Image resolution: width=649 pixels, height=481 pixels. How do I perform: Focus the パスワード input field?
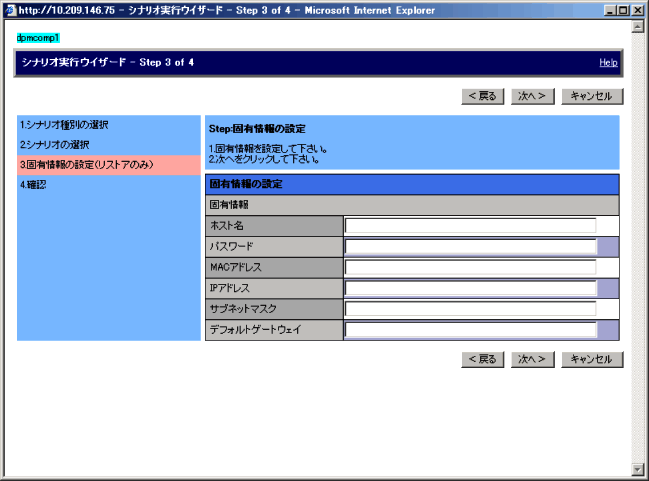pos(471,247)
